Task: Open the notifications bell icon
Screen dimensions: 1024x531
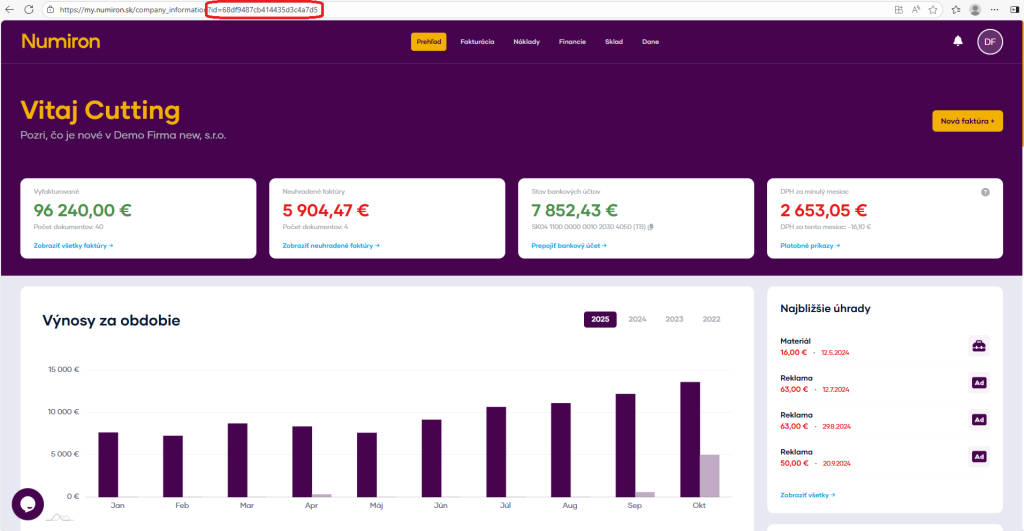Action: 958,41
